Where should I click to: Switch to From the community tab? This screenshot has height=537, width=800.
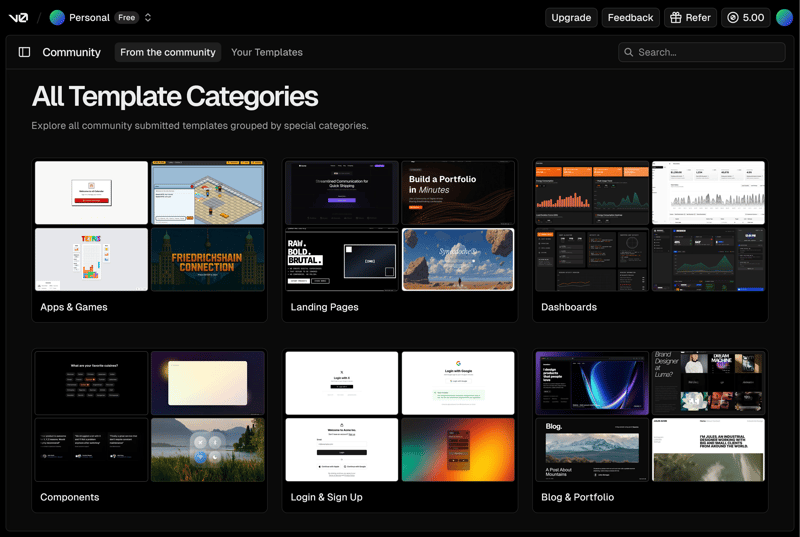167,52
